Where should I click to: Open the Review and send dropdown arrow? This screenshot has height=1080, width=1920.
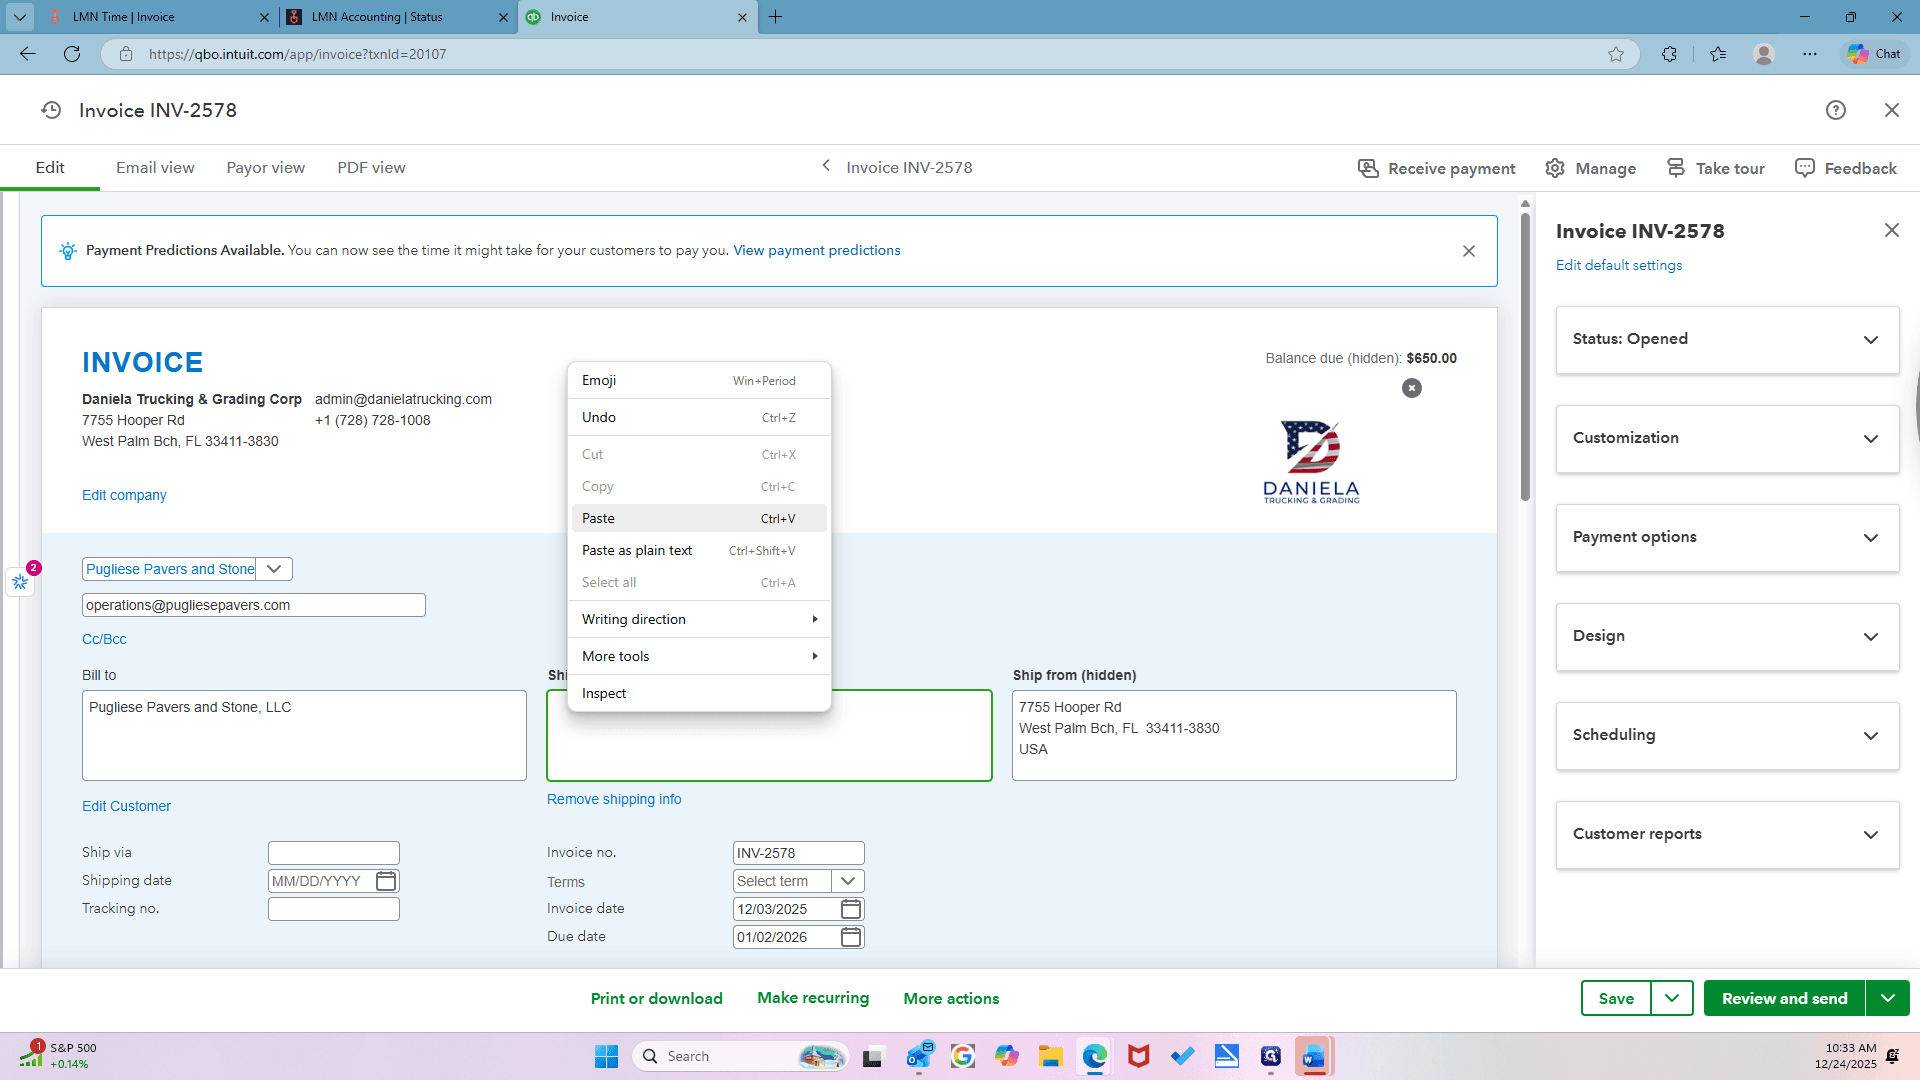(x=1888, y=998)
